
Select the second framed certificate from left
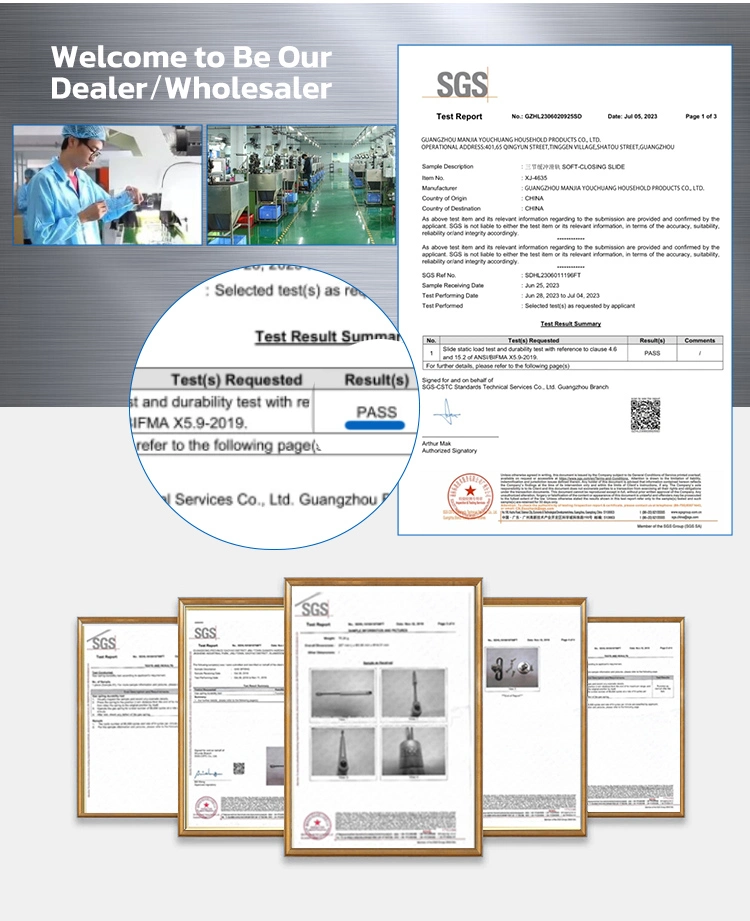click(232, 717)
